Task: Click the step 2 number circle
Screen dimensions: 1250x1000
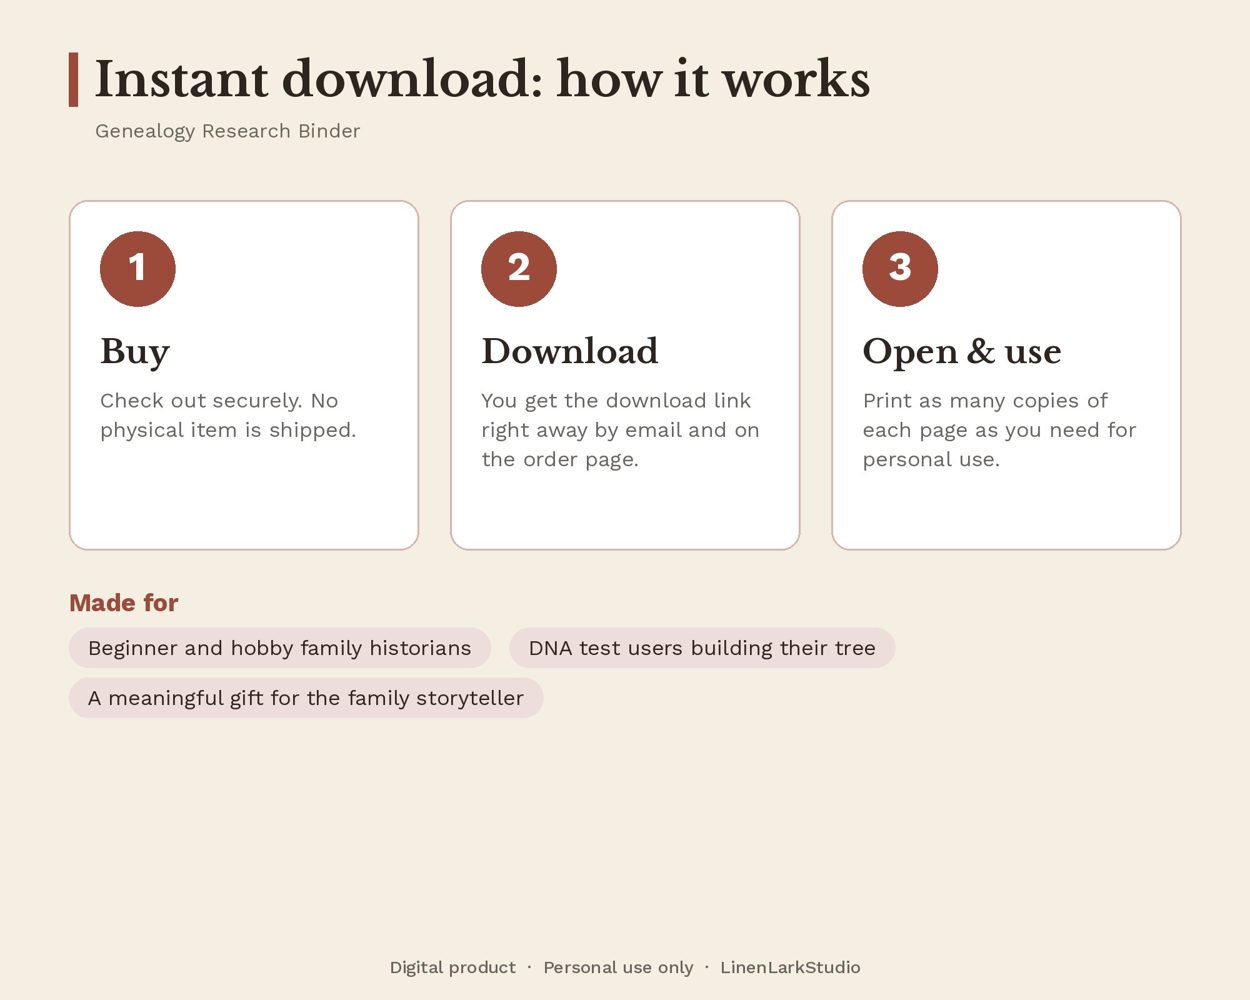Action: 519,269
